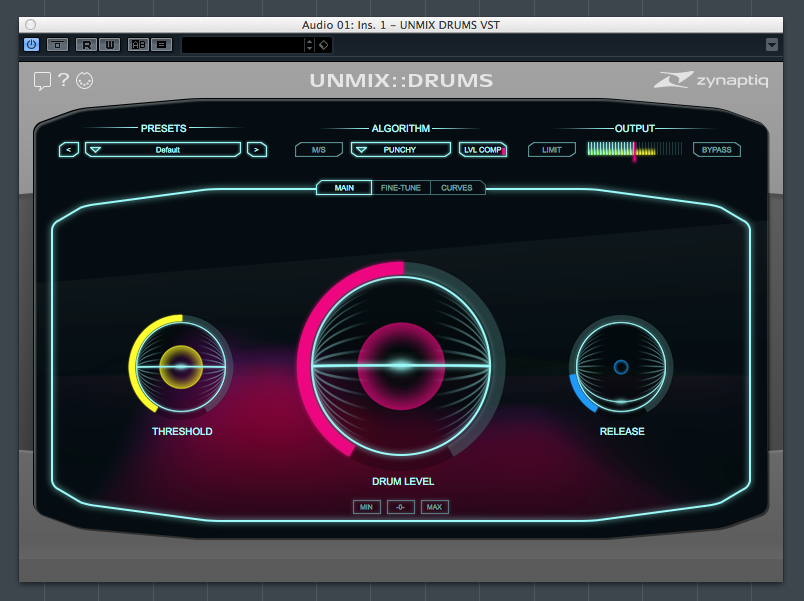Image resolution: width=804 pixels, height=601 pixels.
Task: Toggle LVL COMP level compensation
Action: 483,150
